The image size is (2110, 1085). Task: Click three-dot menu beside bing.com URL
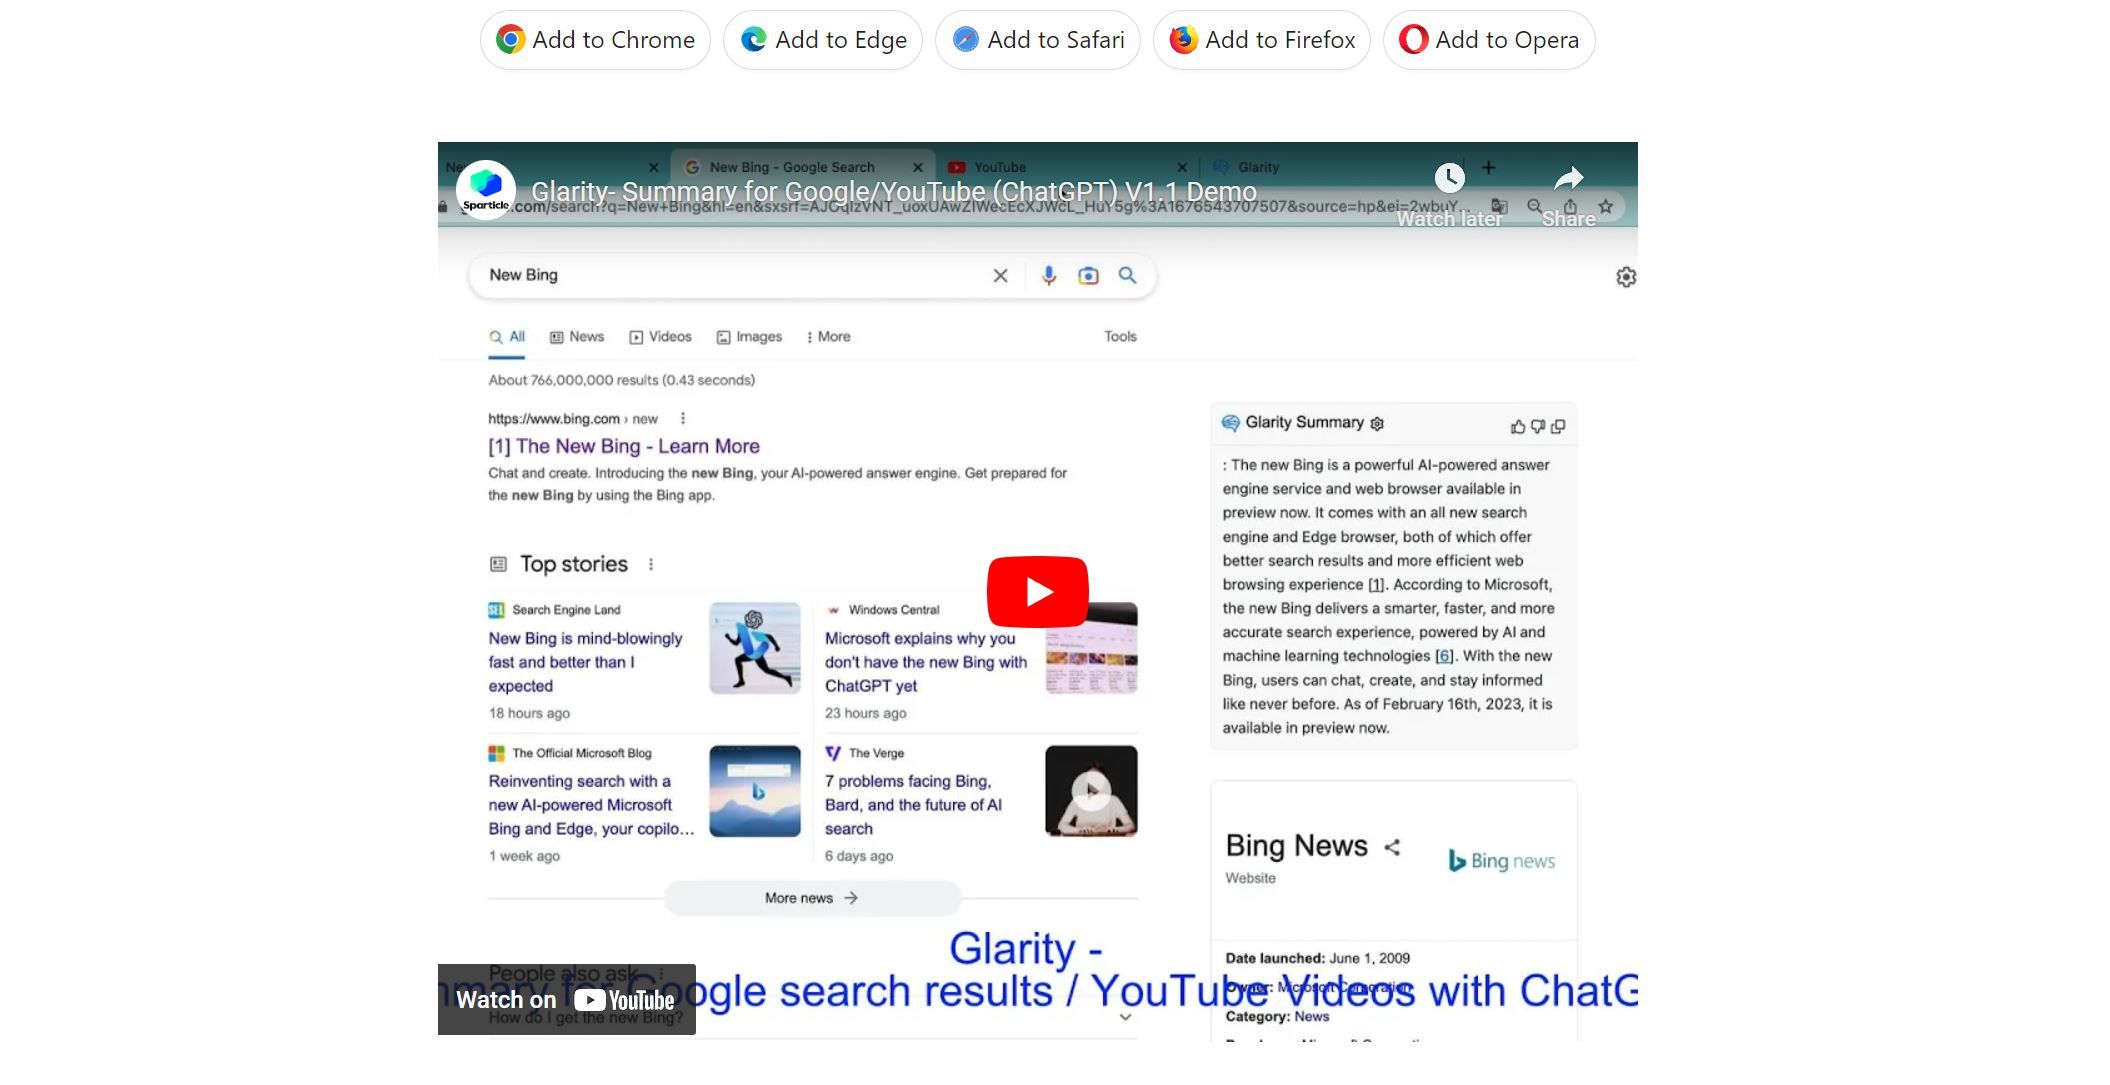coord(683,419)
